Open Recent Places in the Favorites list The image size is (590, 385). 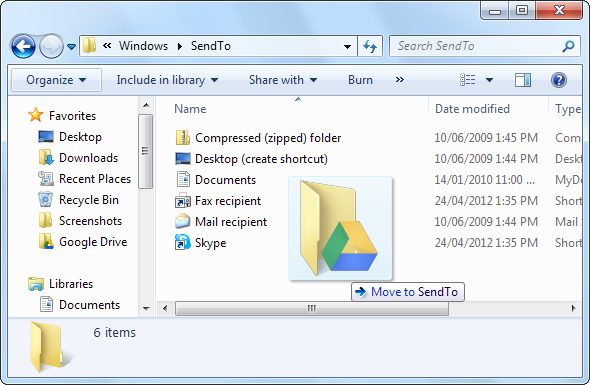(95, 179)
